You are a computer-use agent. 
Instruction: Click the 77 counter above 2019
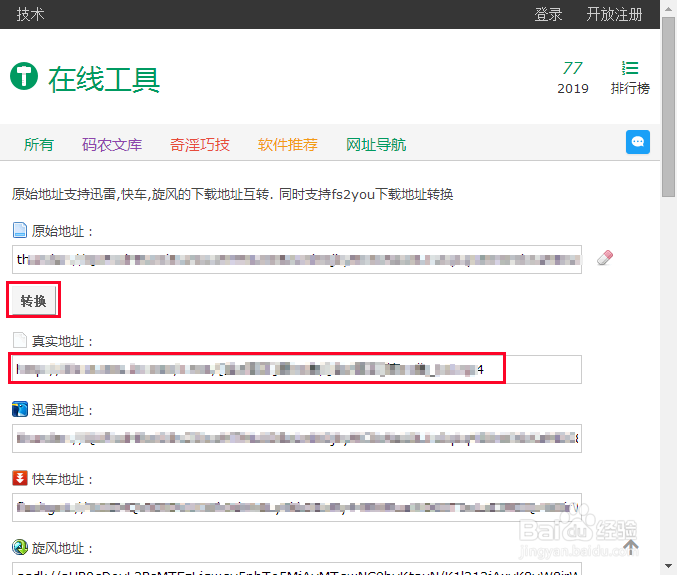(x=573, y=68)
